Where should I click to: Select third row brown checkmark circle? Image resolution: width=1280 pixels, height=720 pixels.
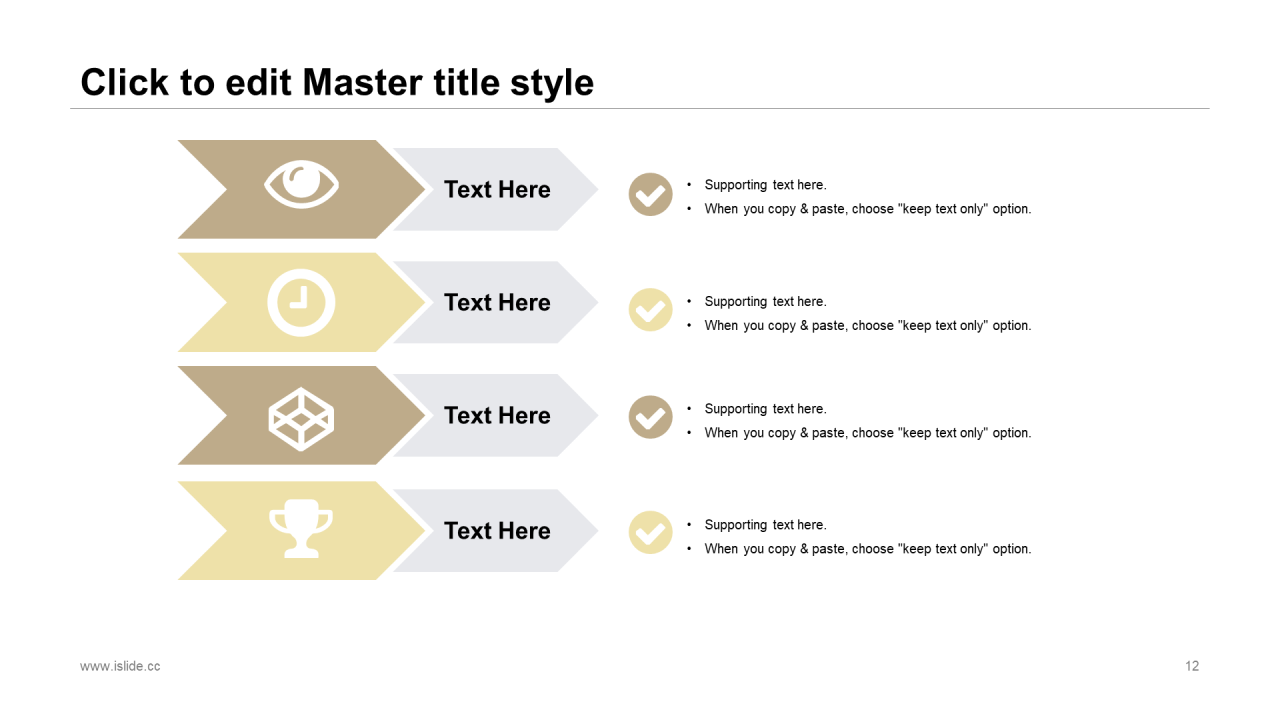coord(650,417)
